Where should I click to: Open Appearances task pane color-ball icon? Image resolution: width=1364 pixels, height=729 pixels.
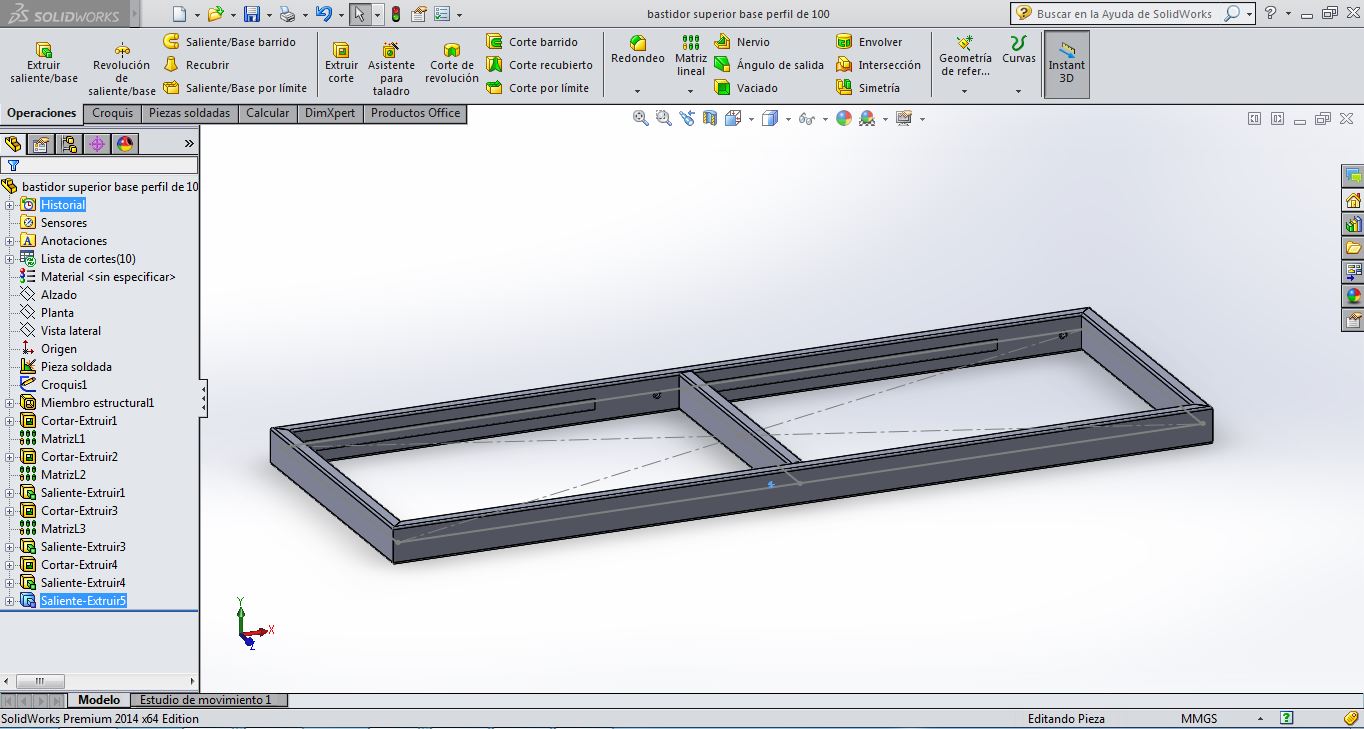tap(1353, 296)
